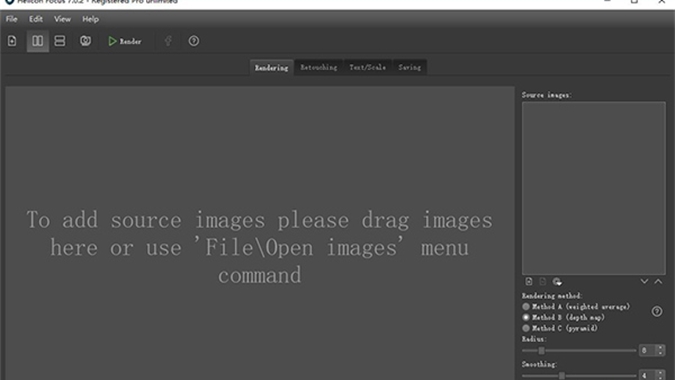This screenshot has width=675, height=380.
Task: Select Method C (pyramid)
Action: click(560, 328)
